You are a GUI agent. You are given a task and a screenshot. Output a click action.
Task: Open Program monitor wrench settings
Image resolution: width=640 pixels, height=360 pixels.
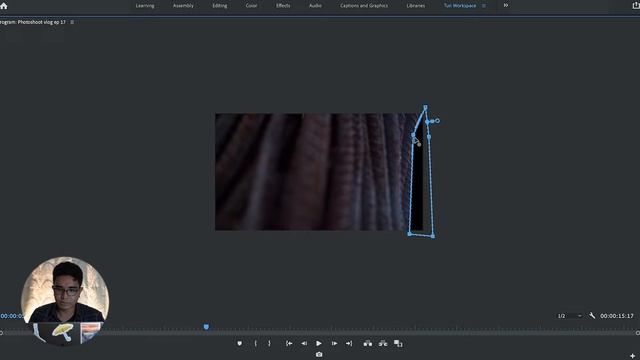coord(592,316)
